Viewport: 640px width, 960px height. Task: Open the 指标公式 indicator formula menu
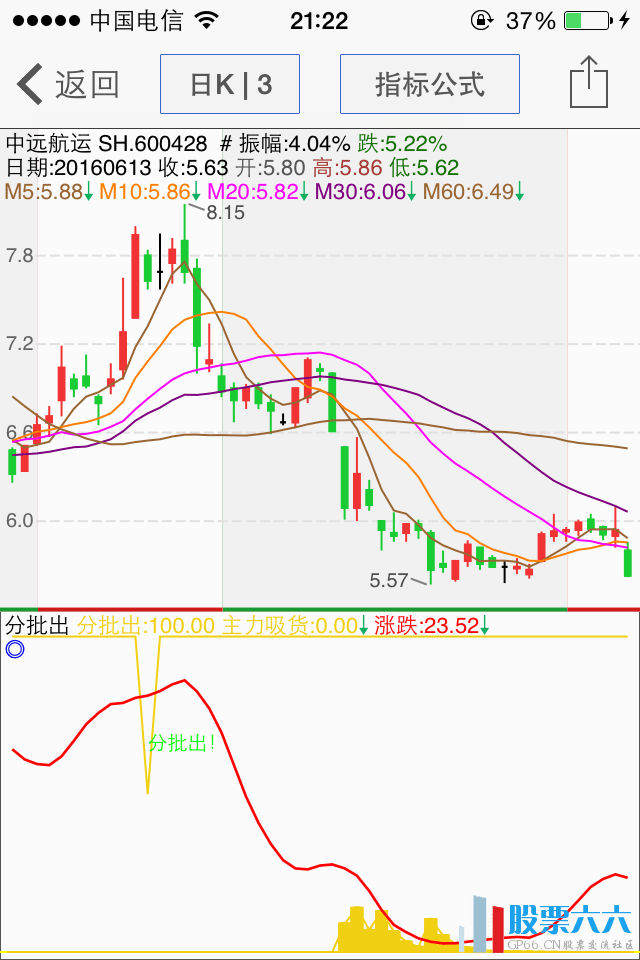(430, 84)
